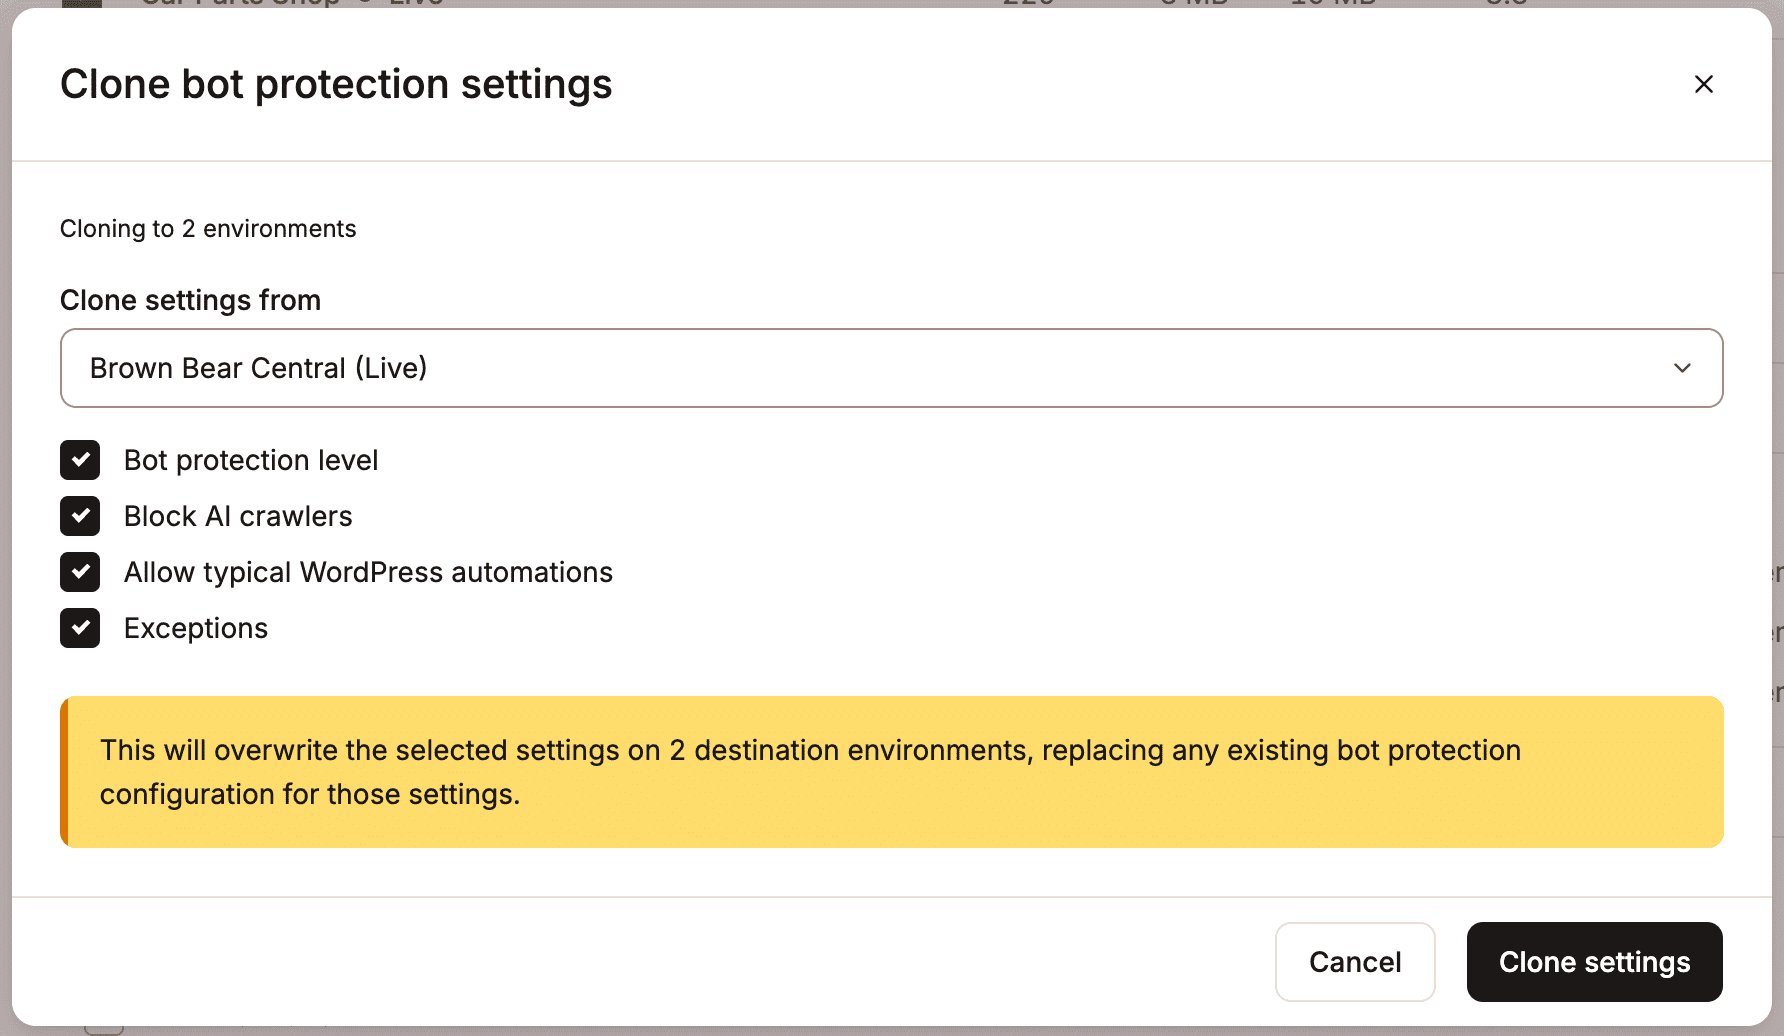Viewport: 1784px width, 1036px height.
Task: Open the Clone settings from dropdown
Action: click(891, 368)
